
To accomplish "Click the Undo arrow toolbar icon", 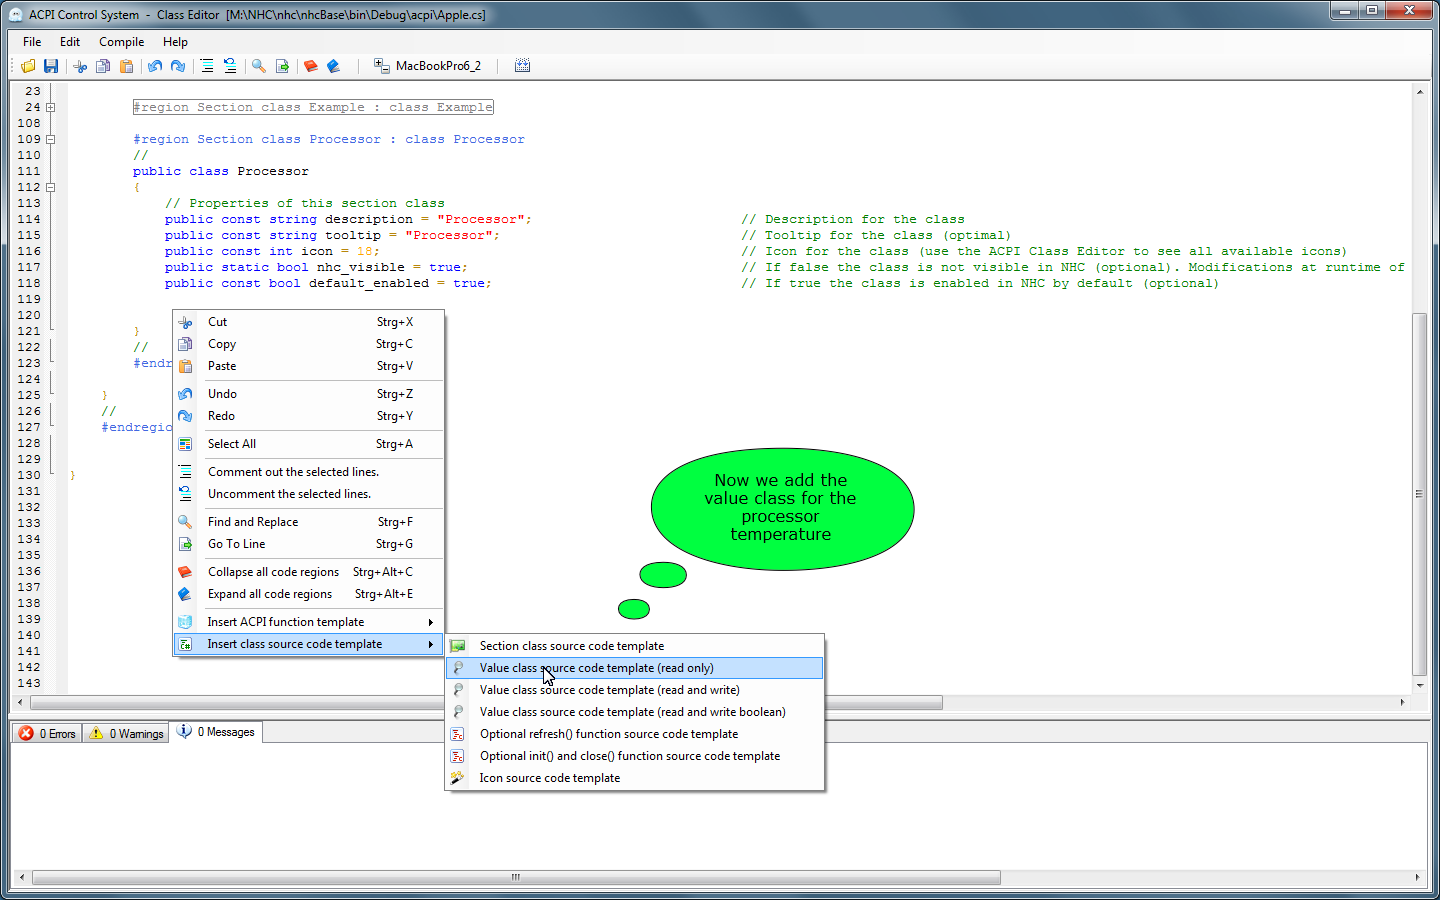I will point(155,66).
